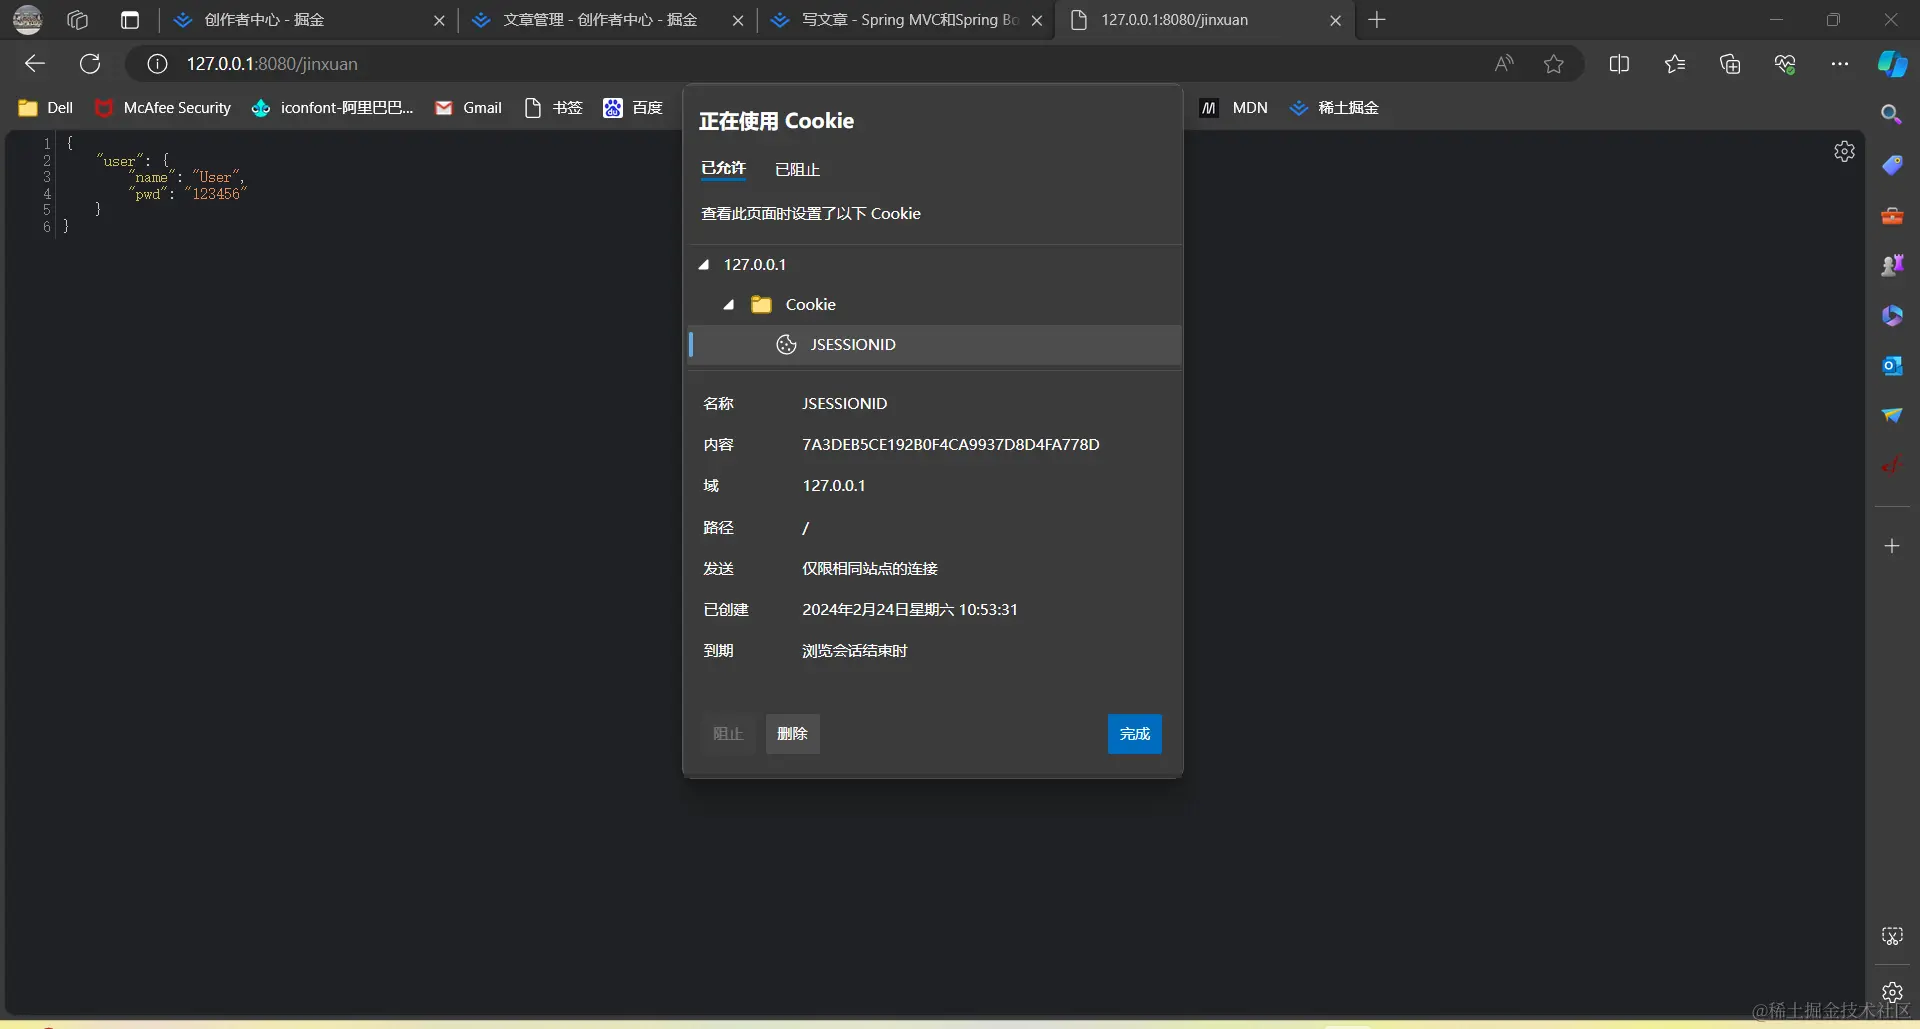
Task: Close the 文章管理 tab
Action: [x=738, y=20]
